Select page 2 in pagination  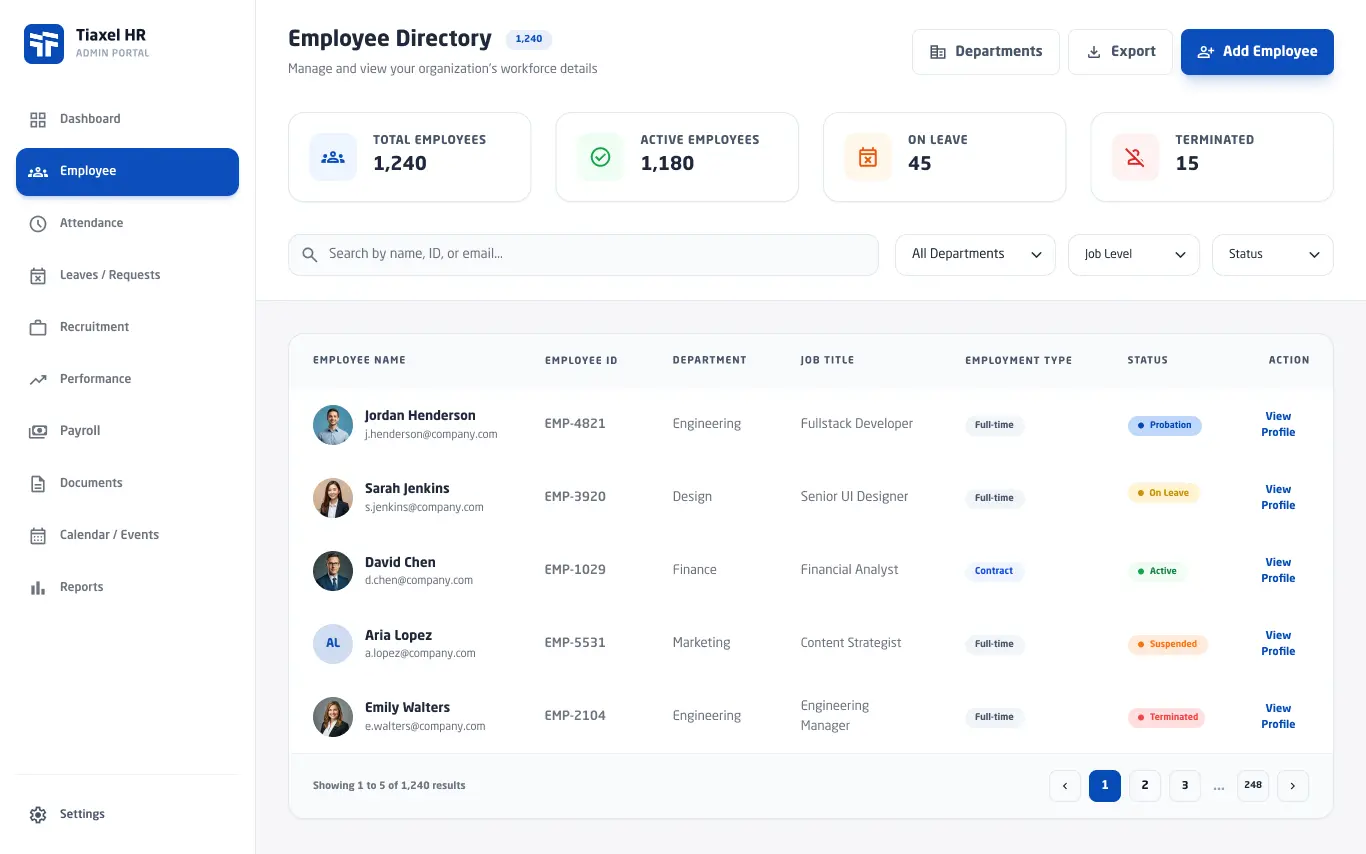(x=1145, y=786)
